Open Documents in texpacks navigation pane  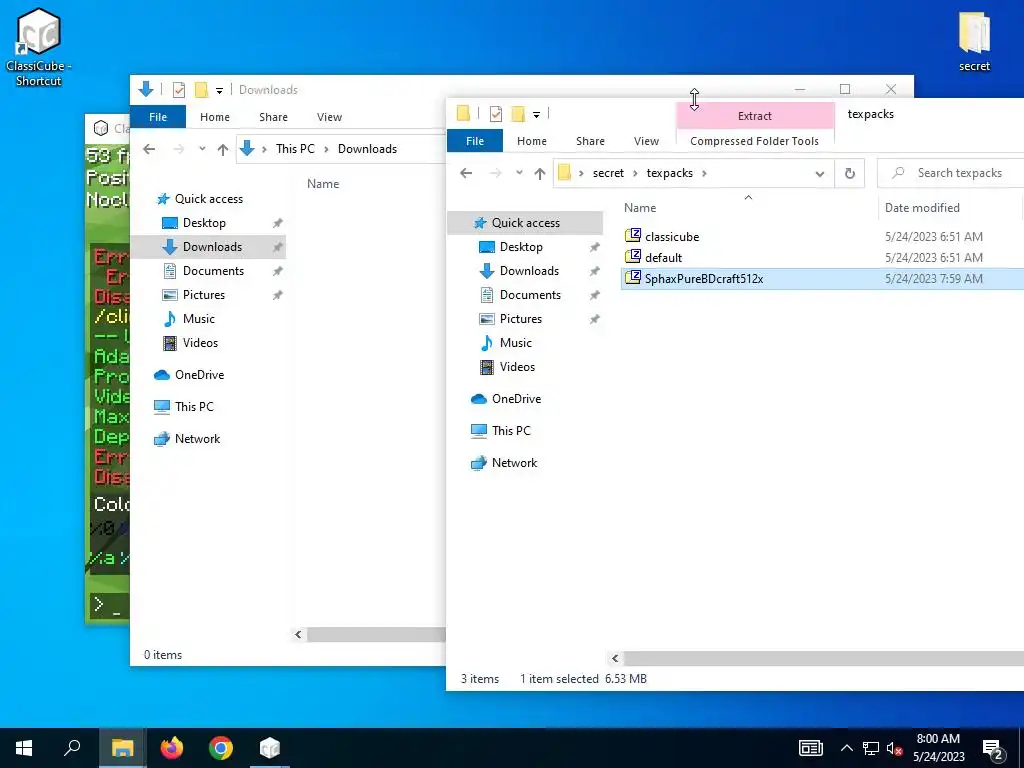coord(530,295)
